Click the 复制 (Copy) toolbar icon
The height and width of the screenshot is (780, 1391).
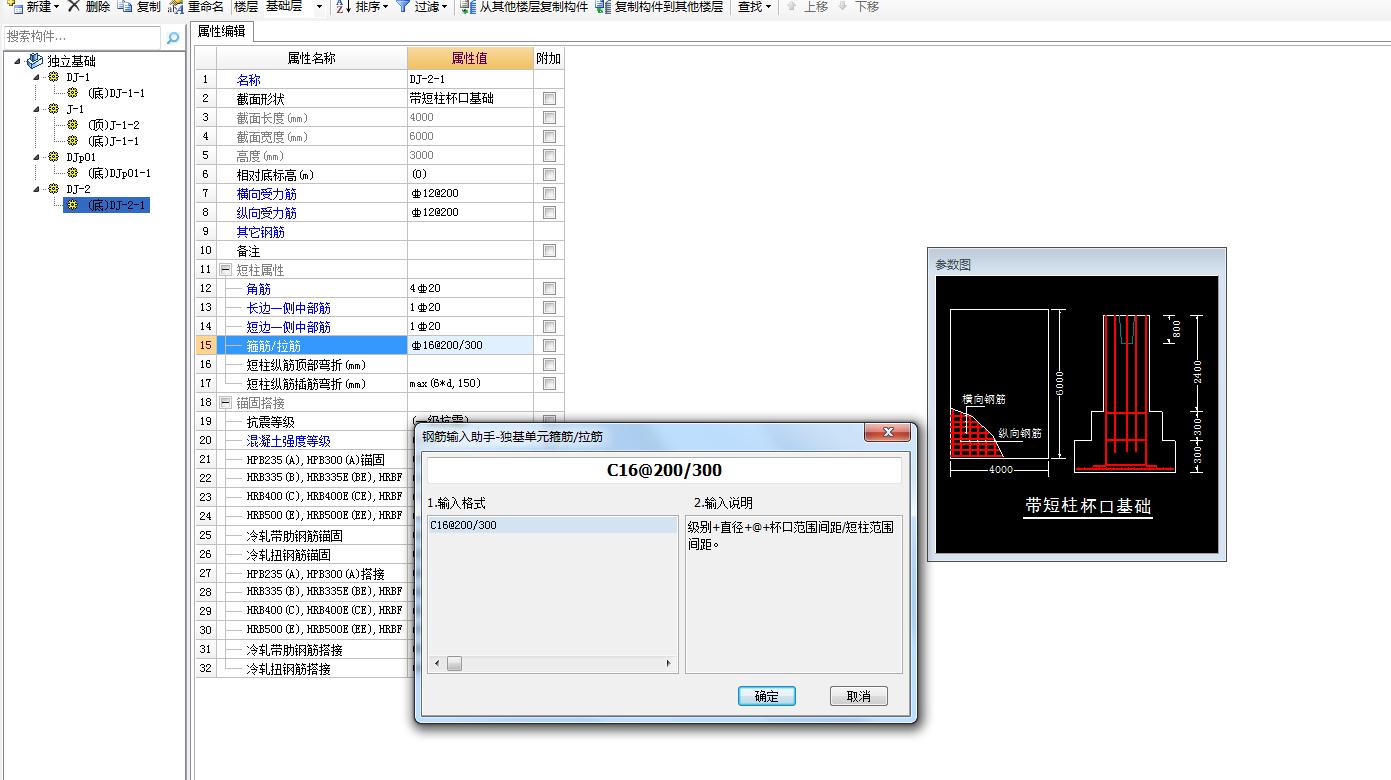coord(124,6)
